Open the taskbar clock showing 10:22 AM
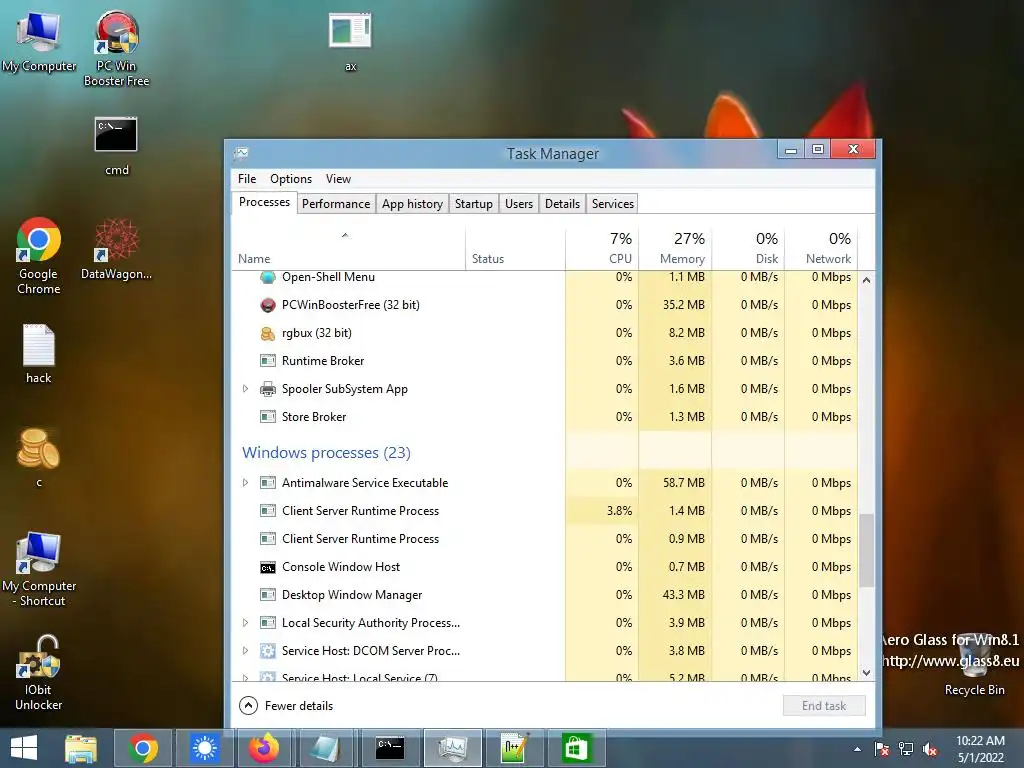This screenshot has height=768, width=1024. [x=980, y=749]
